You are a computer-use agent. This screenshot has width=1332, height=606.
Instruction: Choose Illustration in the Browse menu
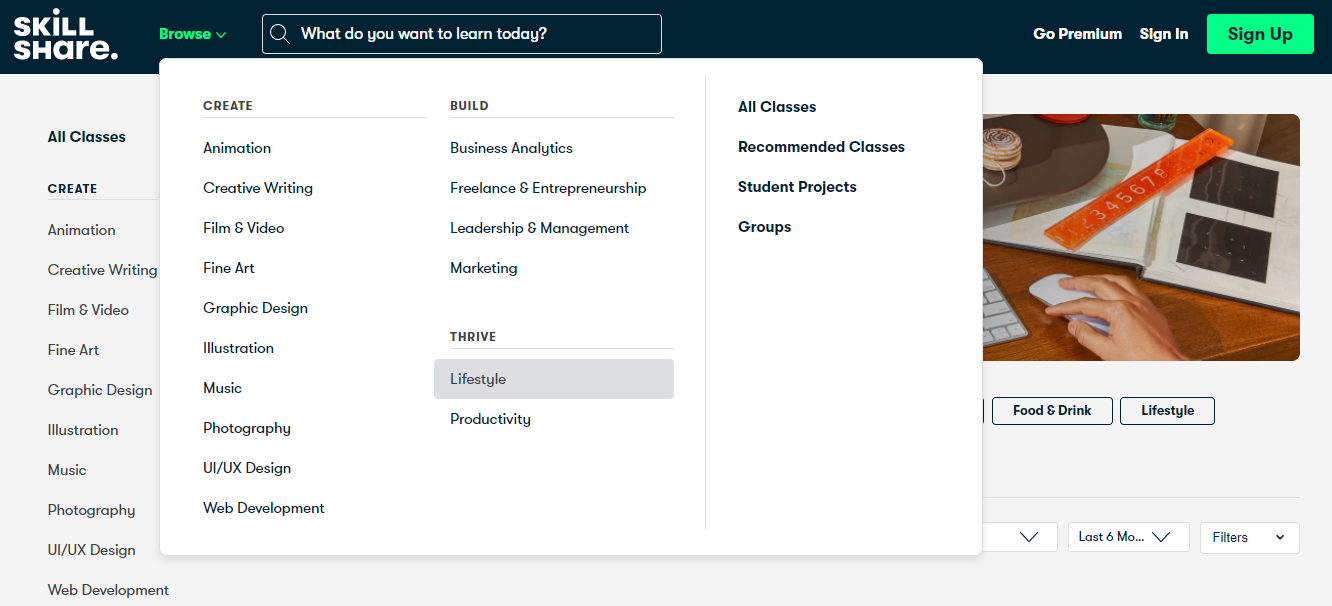tap(238, 348)
